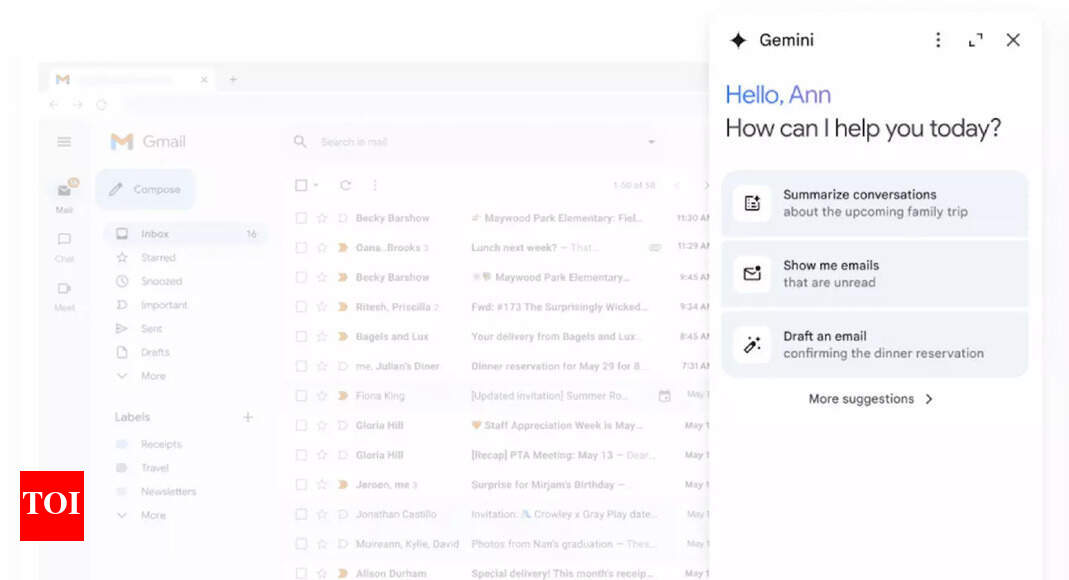Choose Draft an email suggestion
1069x580 pixels.
click(x=875, y=345)
